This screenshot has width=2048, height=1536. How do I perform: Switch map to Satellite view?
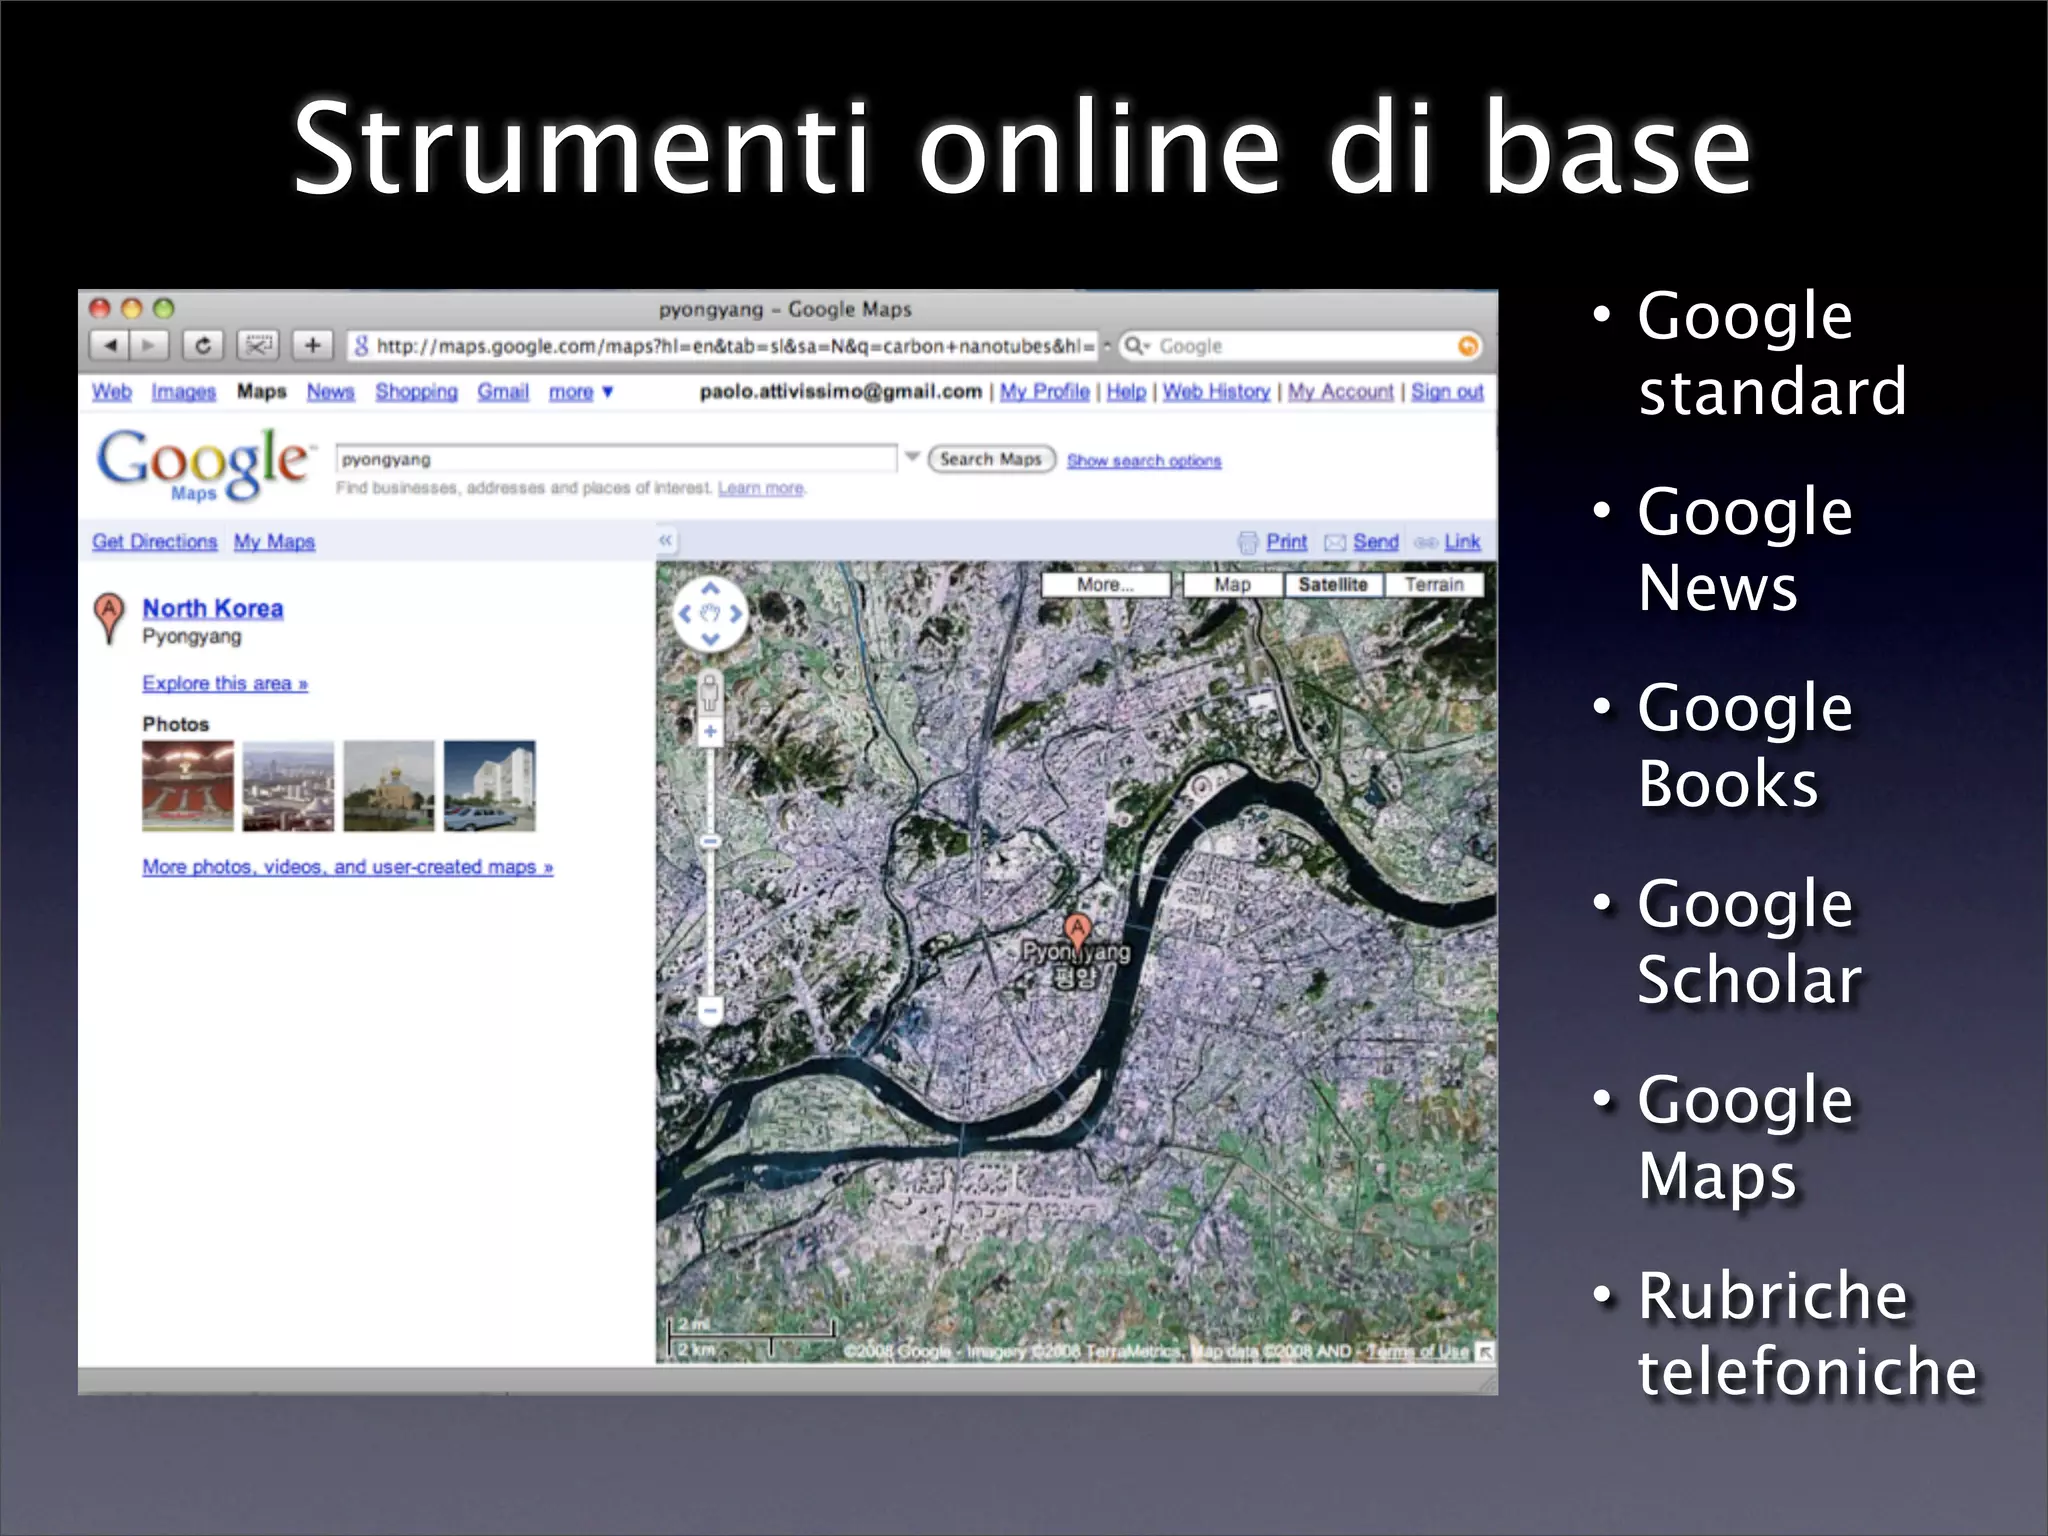(x=1332, y=584)
